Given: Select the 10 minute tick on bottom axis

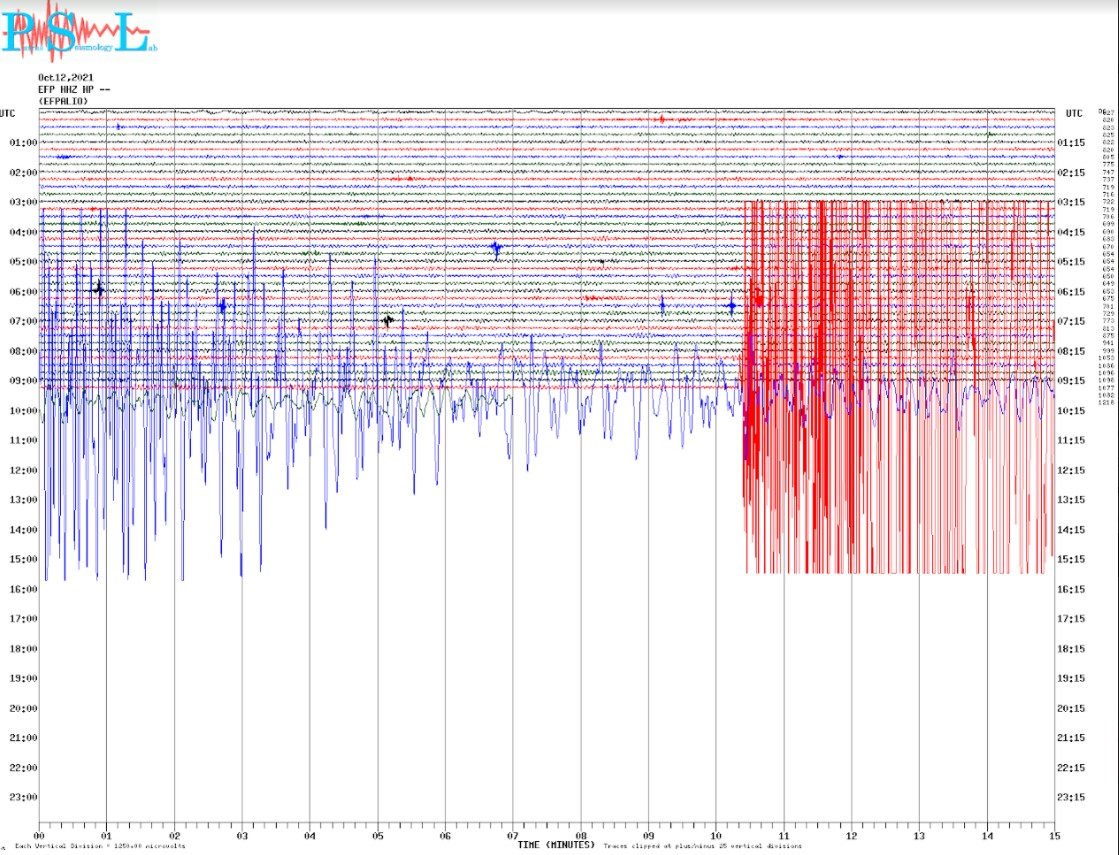Looking at the screenshot, I should 716,835.
